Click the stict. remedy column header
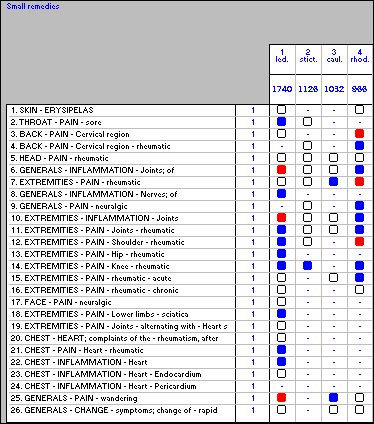 click(x=308, y=56)
